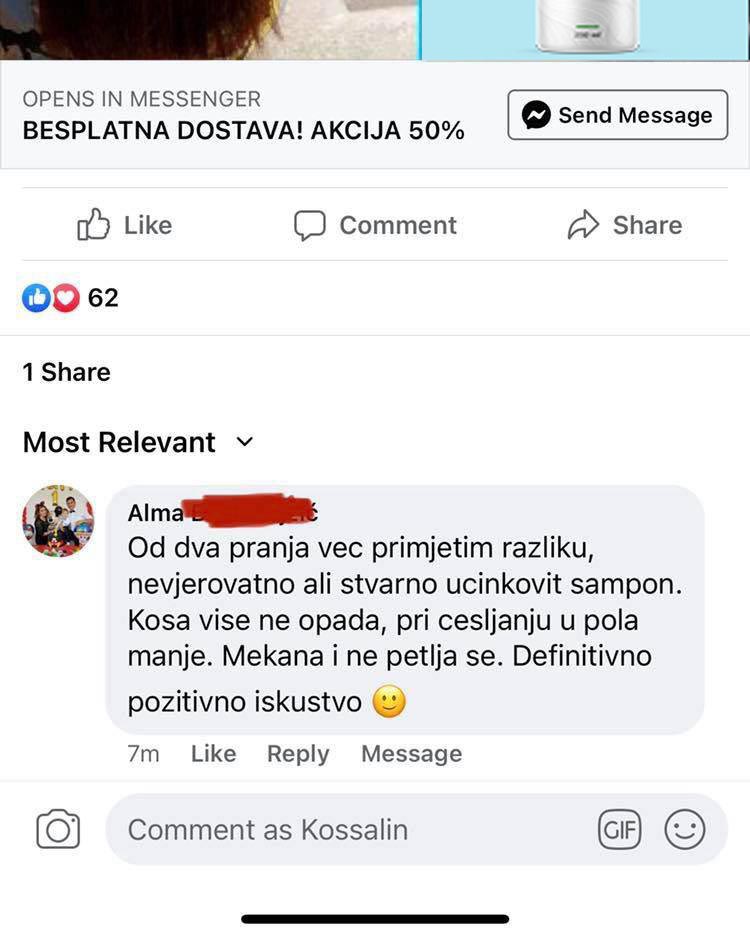
Task: Click the Send Message button
Action: click(617, 115)
